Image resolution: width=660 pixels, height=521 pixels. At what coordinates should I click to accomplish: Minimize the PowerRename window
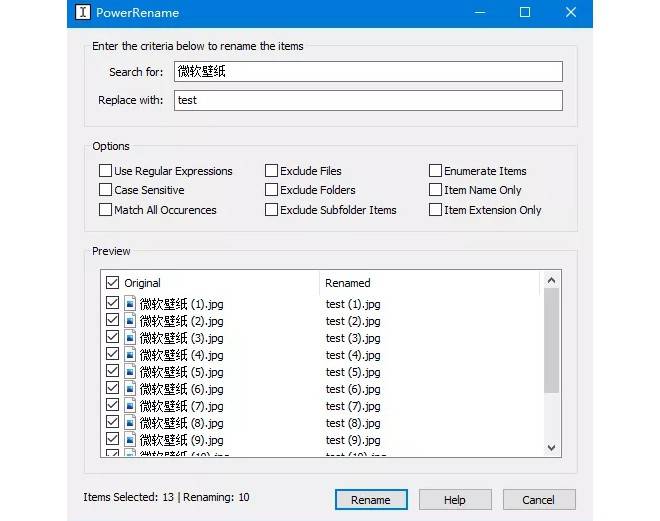(x=480, y=12)
